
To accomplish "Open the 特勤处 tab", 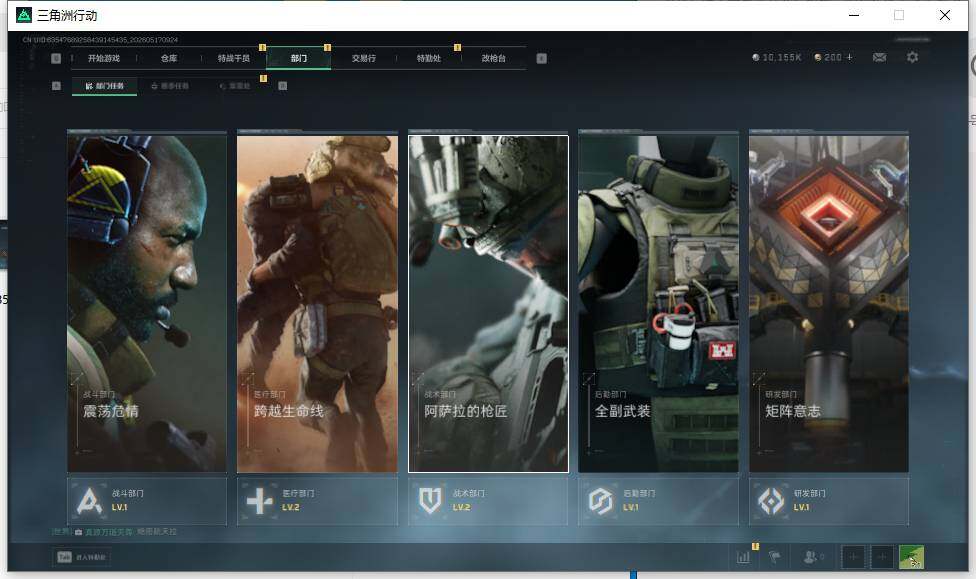I will [x=428, y=58].
